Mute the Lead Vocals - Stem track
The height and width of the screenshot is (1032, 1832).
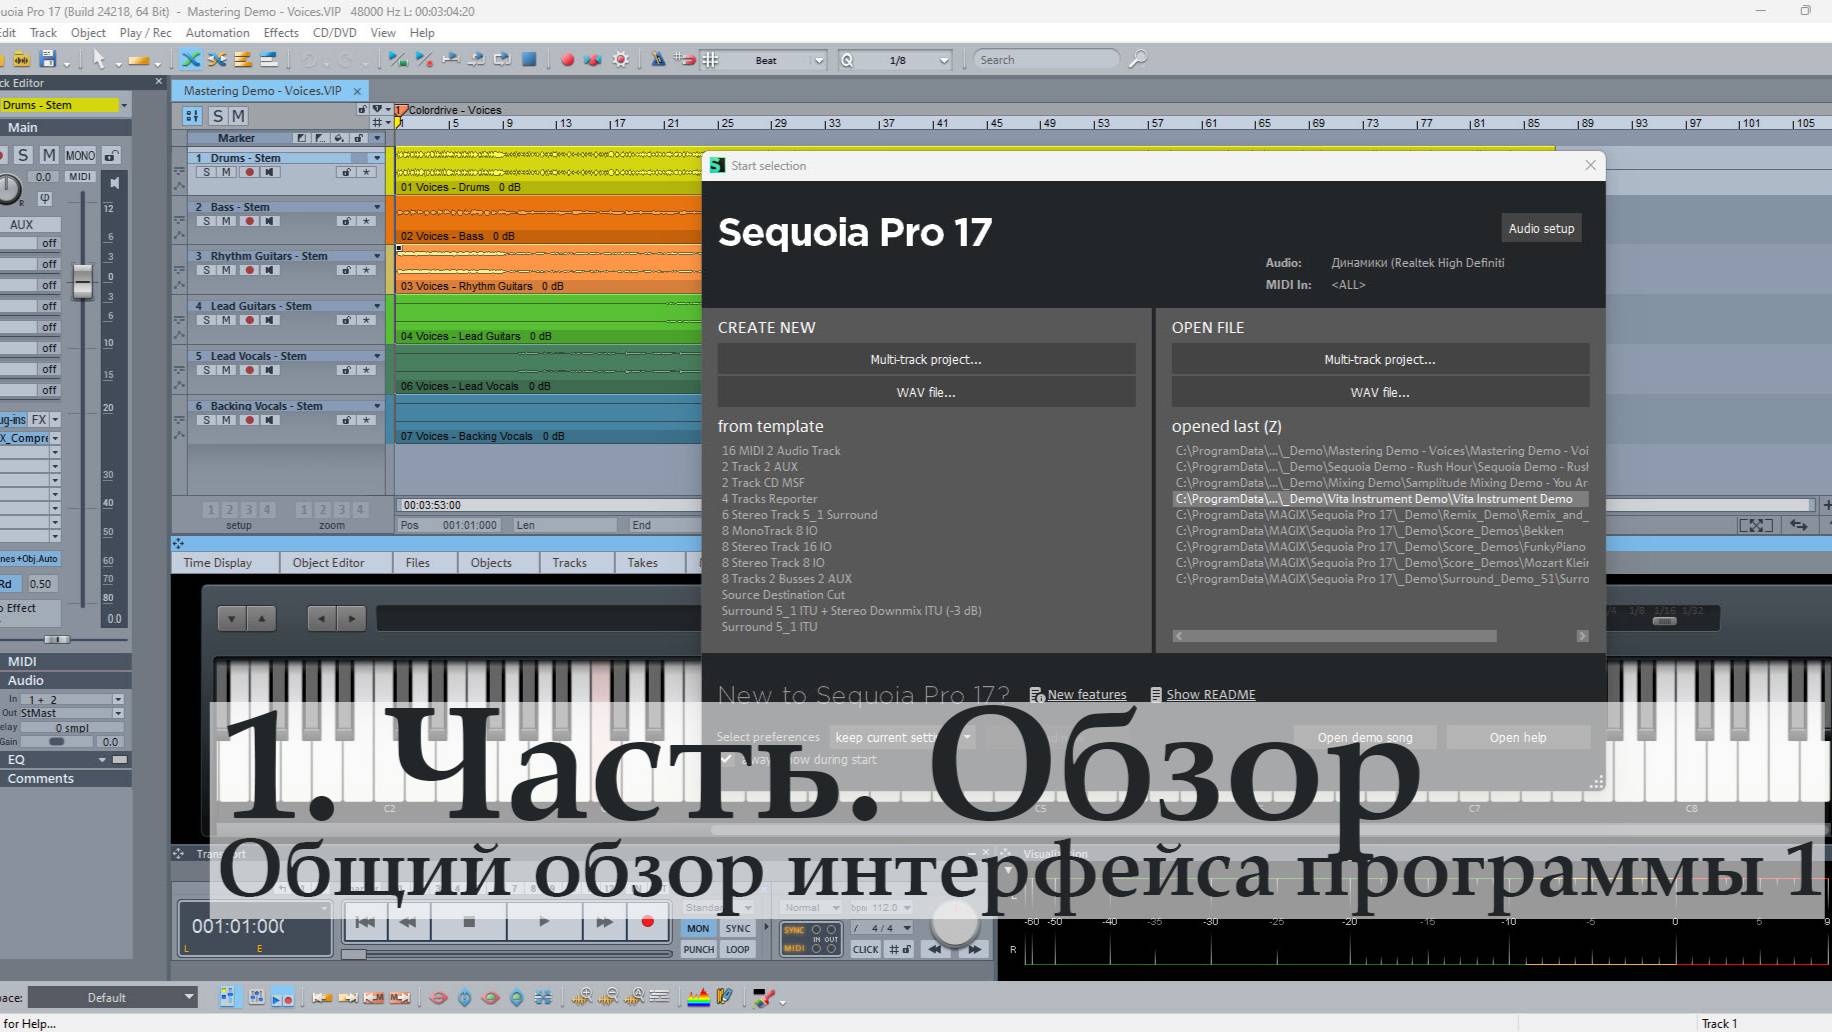(227, 371)
